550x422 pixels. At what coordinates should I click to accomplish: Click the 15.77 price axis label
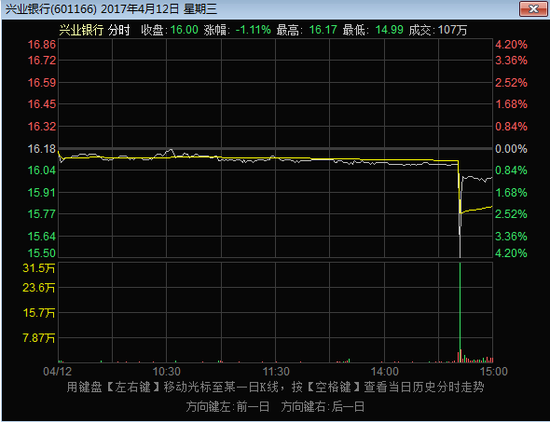coord(42,214)
